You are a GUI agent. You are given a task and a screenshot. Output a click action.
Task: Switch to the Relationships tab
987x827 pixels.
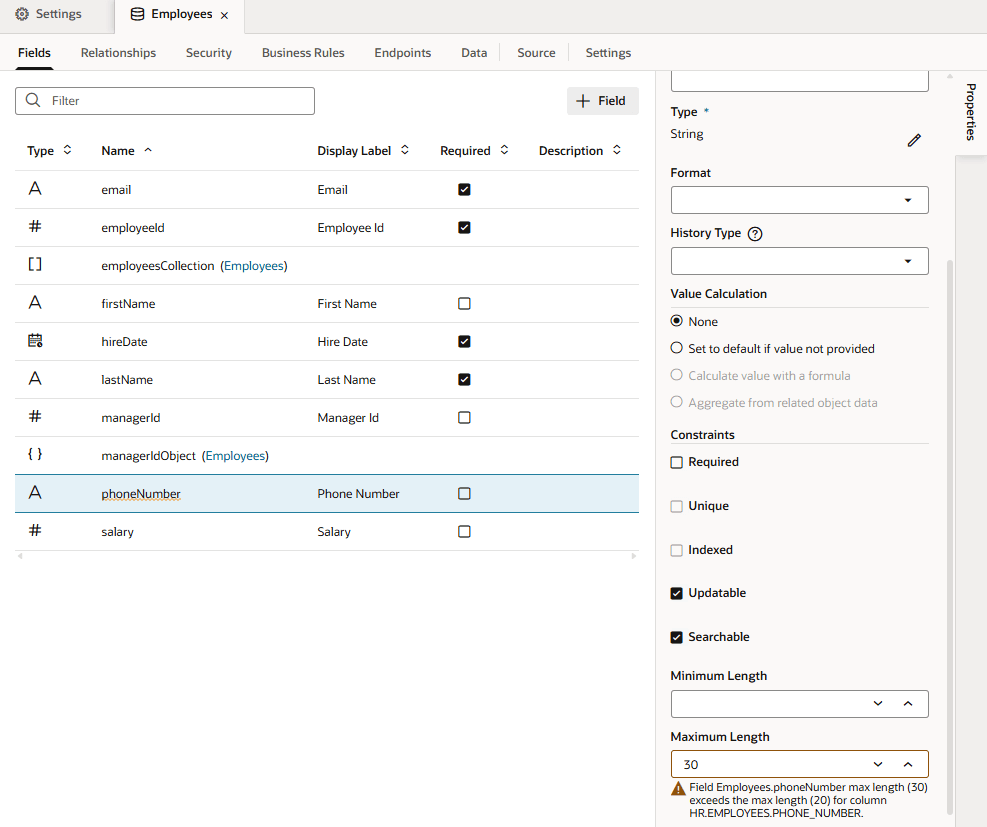[x=118, y=53]
